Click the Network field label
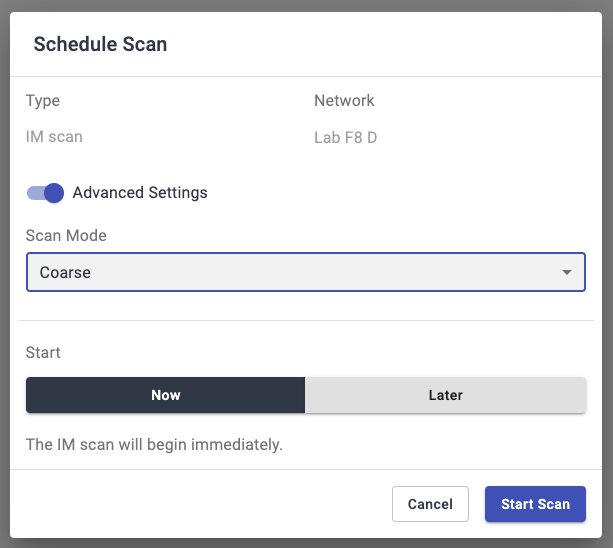Viewport: 613px width, 548px height. coord(344,100)
